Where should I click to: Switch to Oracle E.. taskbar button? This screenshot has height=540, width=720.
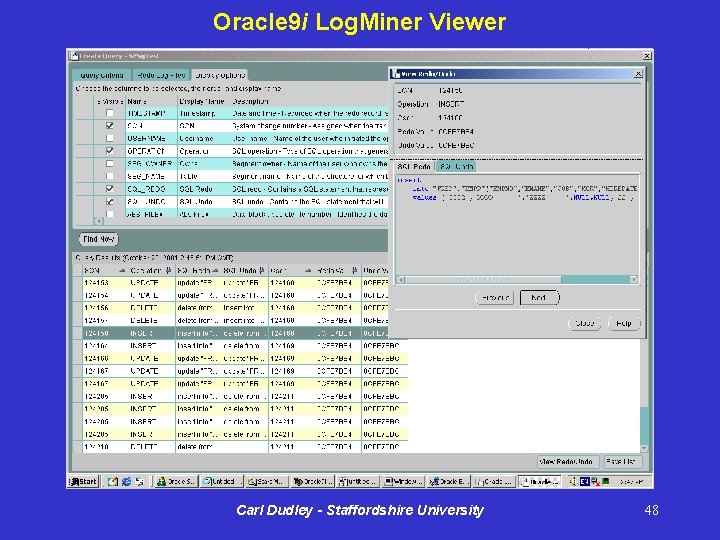[x=450, y=481]
